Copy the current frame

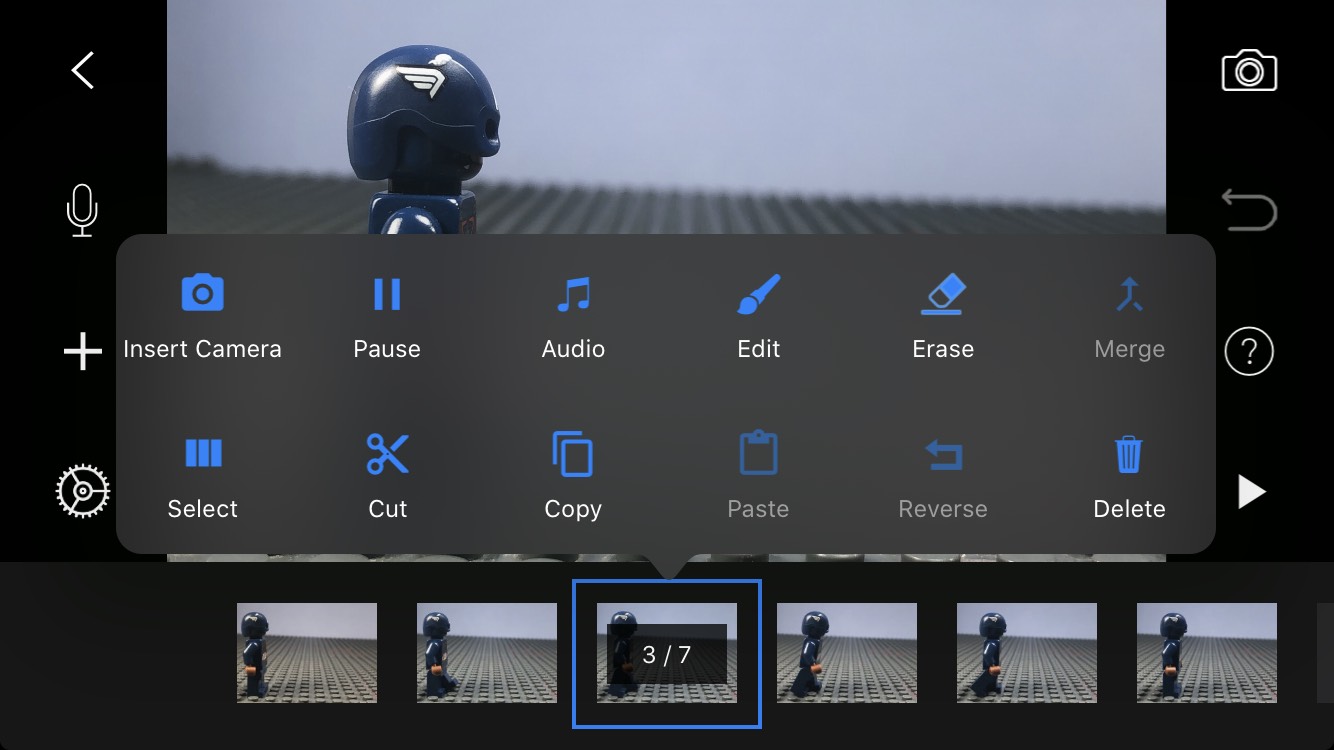573,478
